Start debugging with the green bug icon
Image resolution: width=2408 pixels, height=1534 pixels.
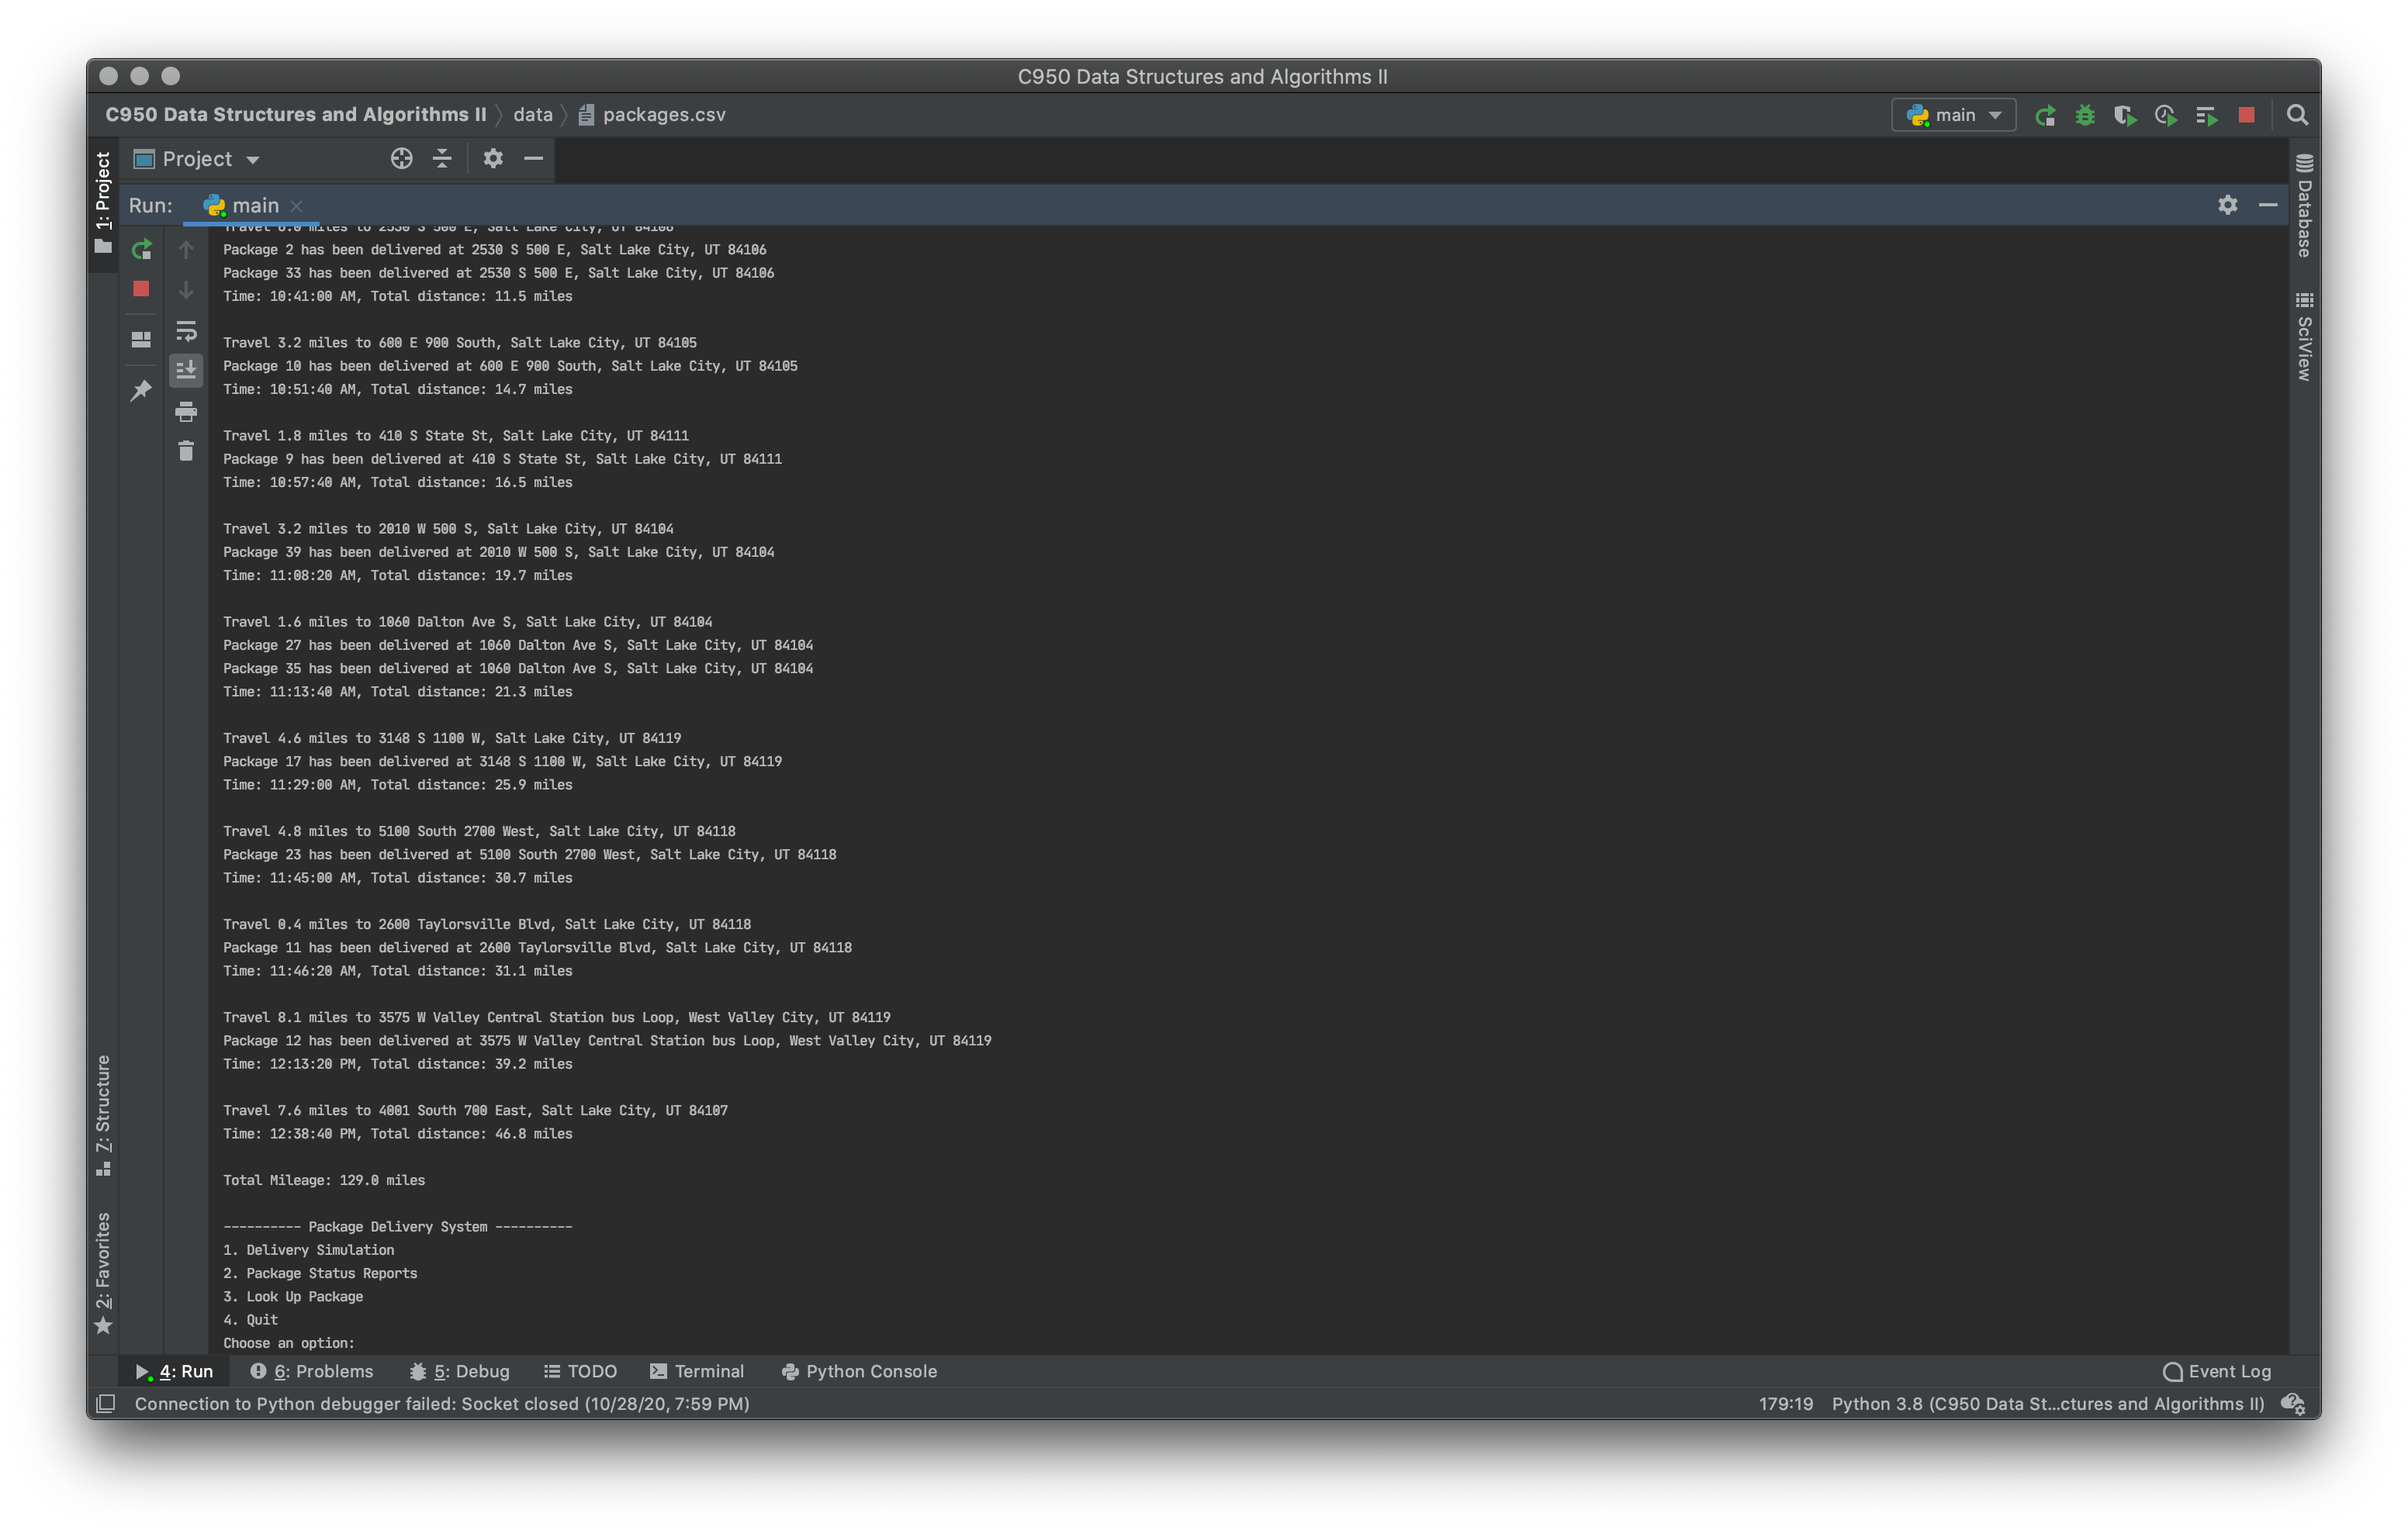2085,116
